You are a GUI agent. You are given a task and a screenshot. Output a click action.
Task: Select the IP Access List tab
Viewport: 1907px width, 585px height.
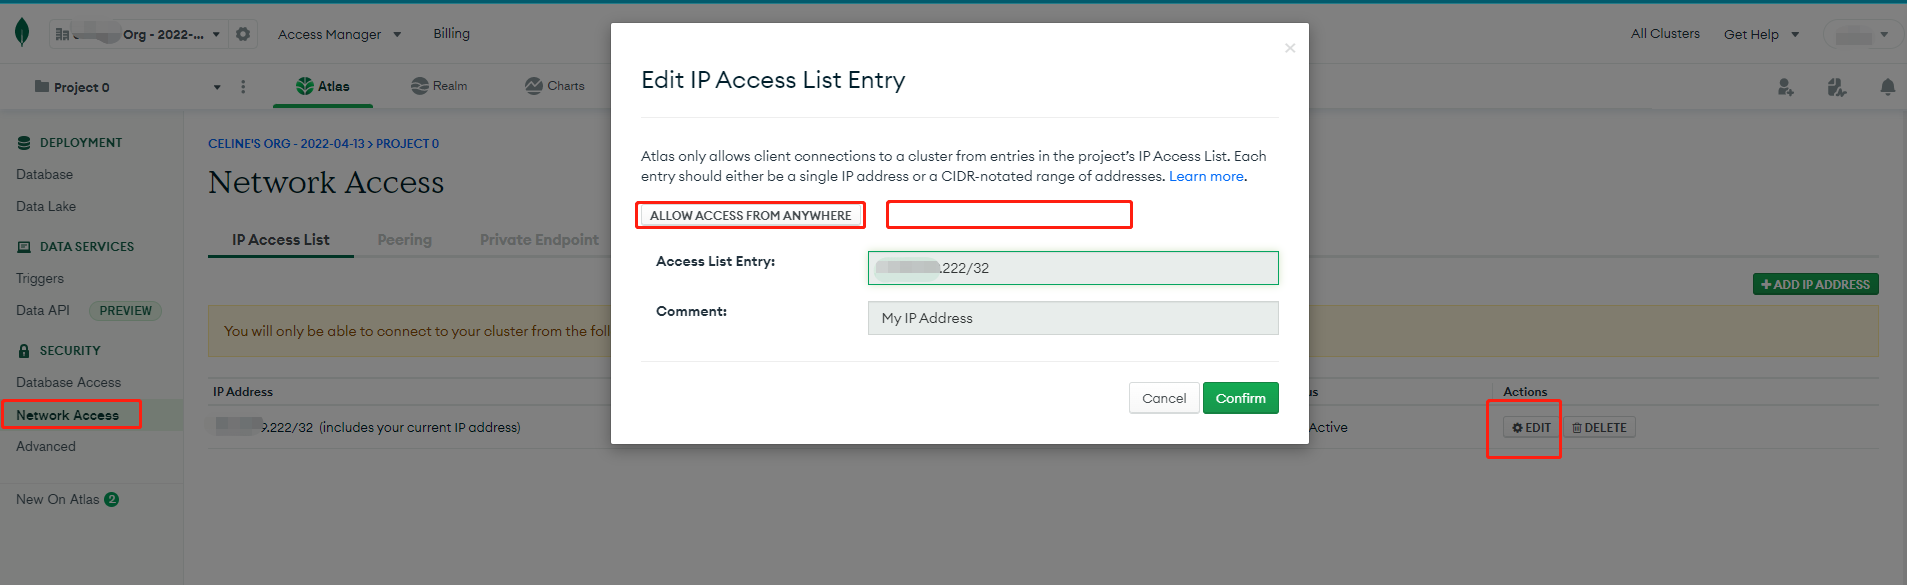pyautogui.click(x=280, y=240)
